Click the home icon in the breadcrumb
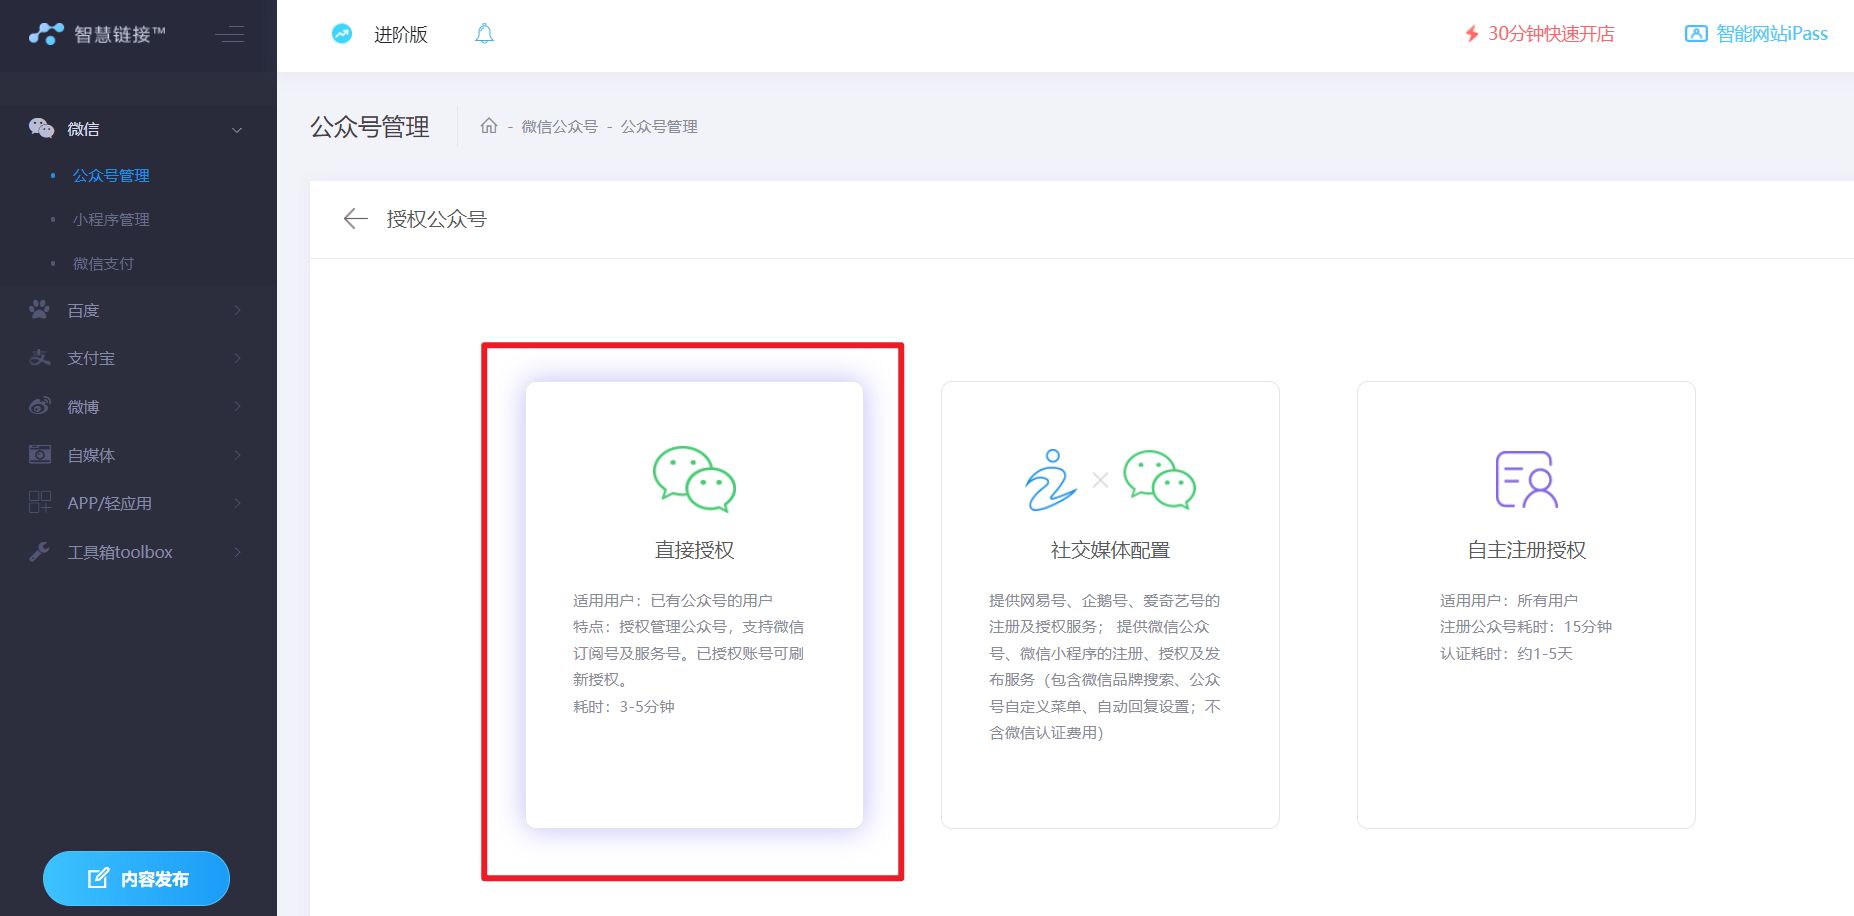The height and width of the screenshot is (916, 1854). (489, 126)
